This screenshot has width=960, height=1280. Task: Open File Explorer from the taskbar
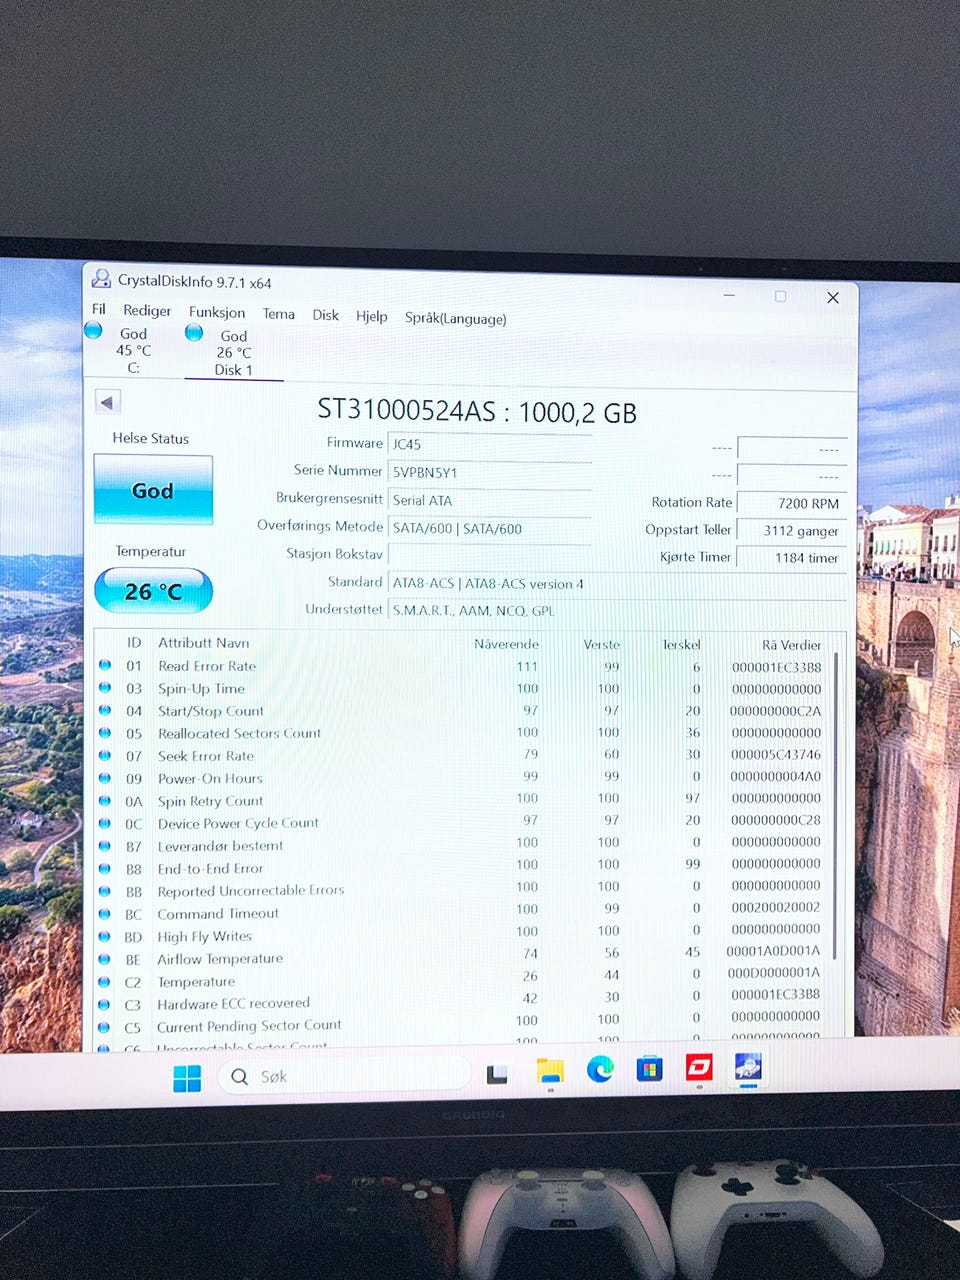pyautogui.click(x=549, y=1071)
